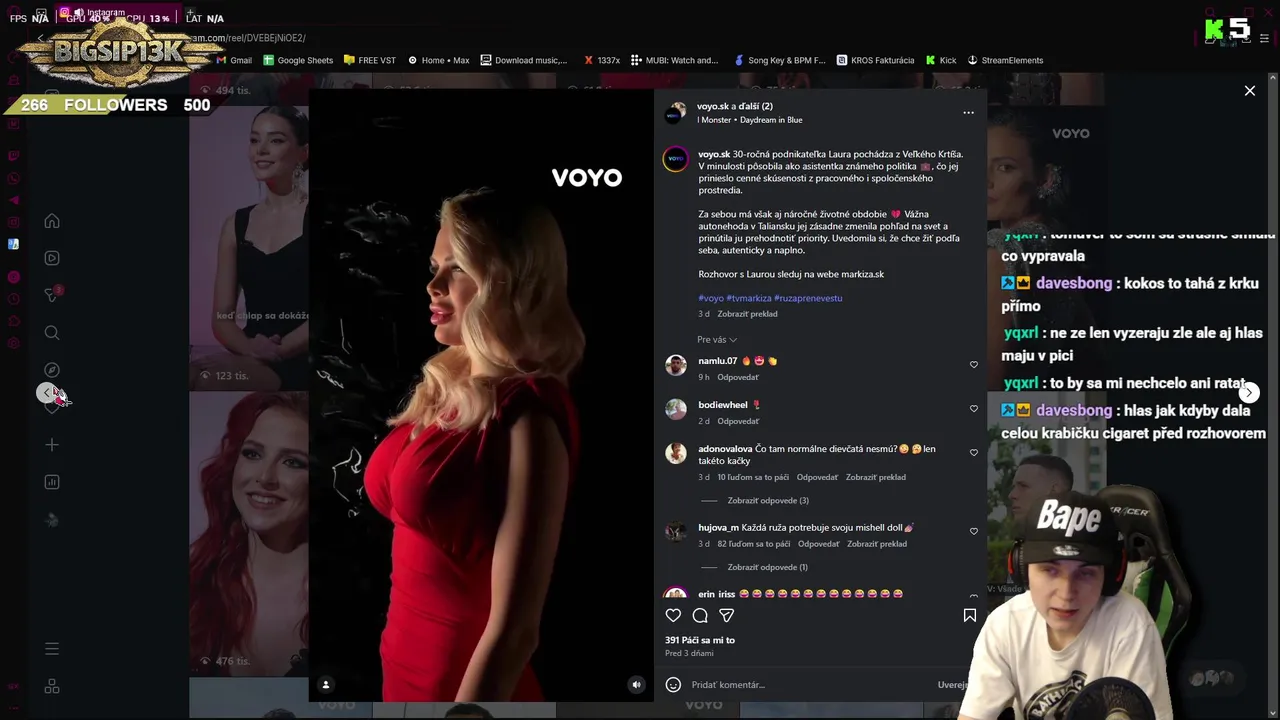Open hujova_m's username
This screenshot has height=720, width=1280.
[718, 528]
